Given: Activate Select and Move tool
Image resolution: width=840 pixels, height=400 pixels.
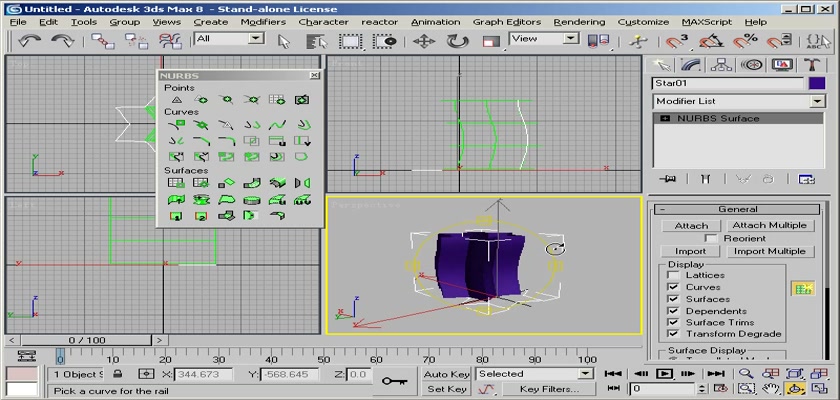Looking at the screenshot, I should [x=423, y=41].
